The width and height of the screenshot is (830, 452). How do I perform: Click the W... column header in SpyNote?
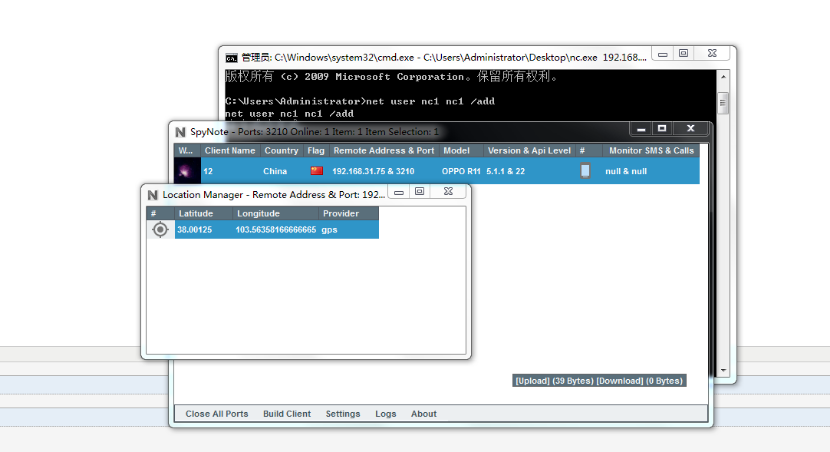[187, 150]
